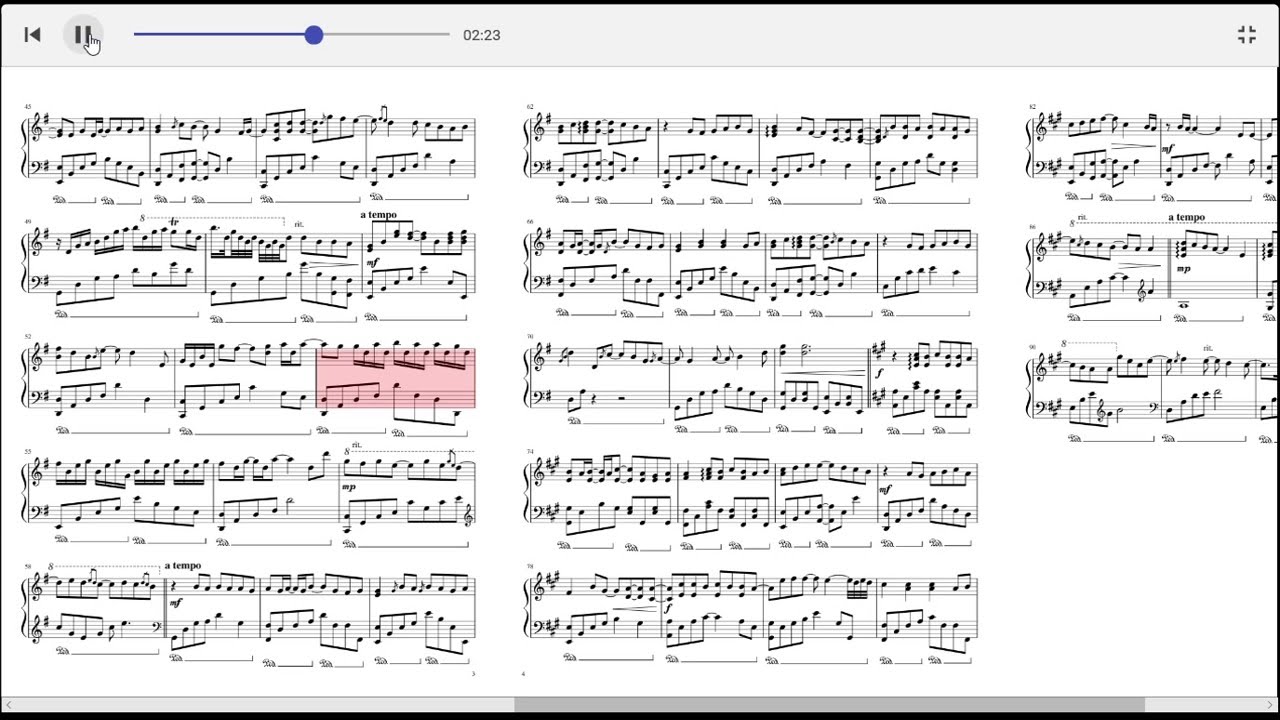This screenshot has height=720, width=1280.
Task: Click the rewind-to-start icon
Action: tap(32, 35)
